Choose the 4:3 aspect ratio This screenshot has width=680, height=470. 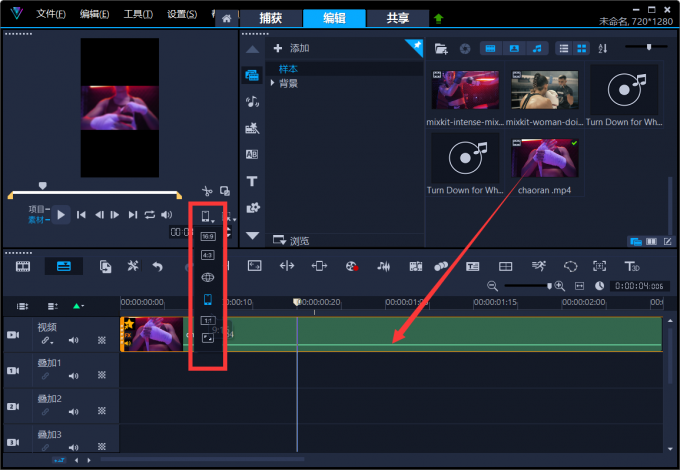pyautogui.click(x=208, y=255)
